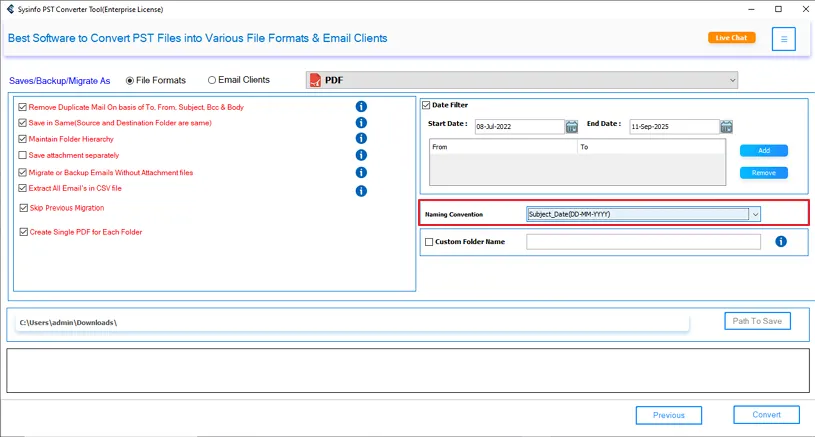
Task: Click info icon beside Maintain Folder Hierarchy
Action: coord(361,139)
